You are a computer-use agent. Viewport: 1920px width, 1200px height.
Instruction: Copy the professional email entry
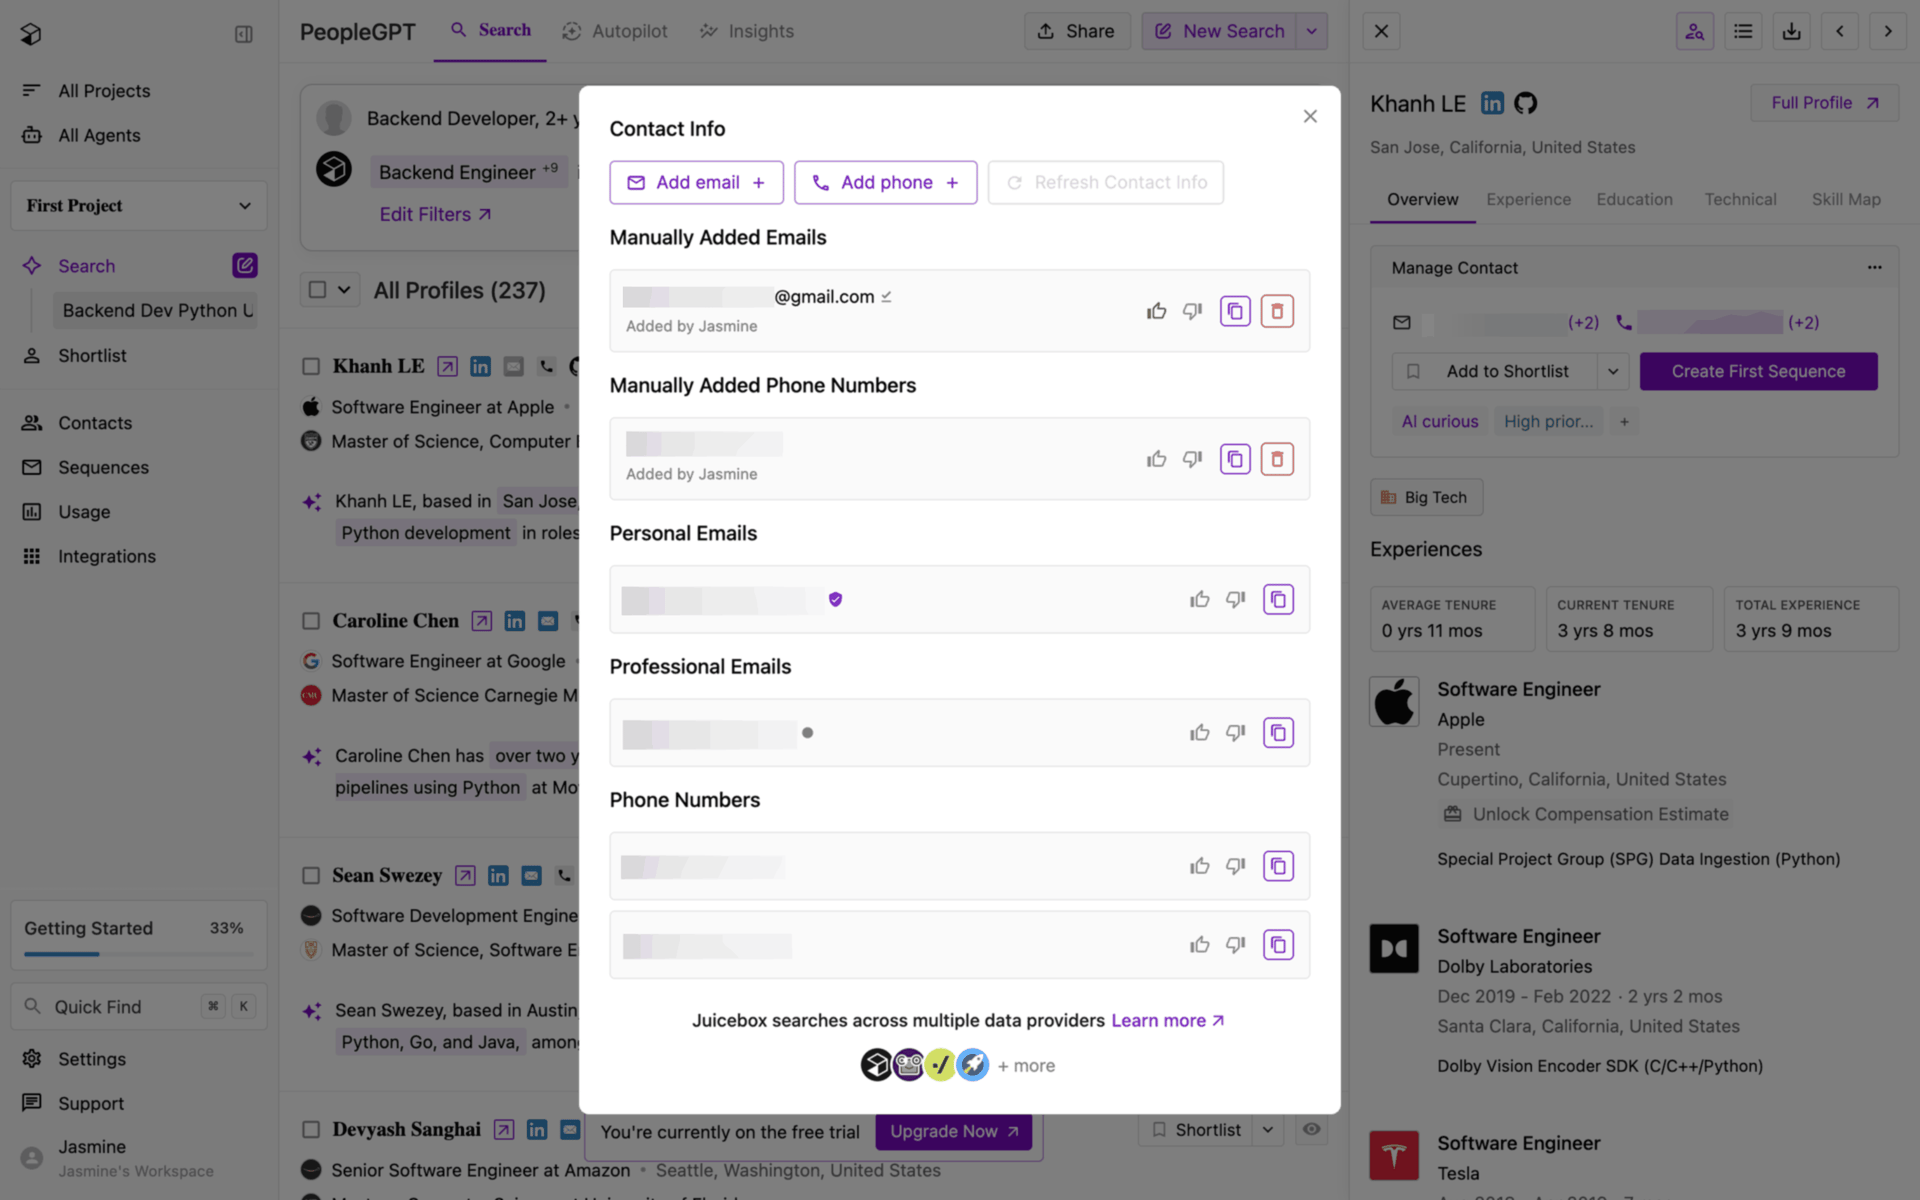point(1278,733)
